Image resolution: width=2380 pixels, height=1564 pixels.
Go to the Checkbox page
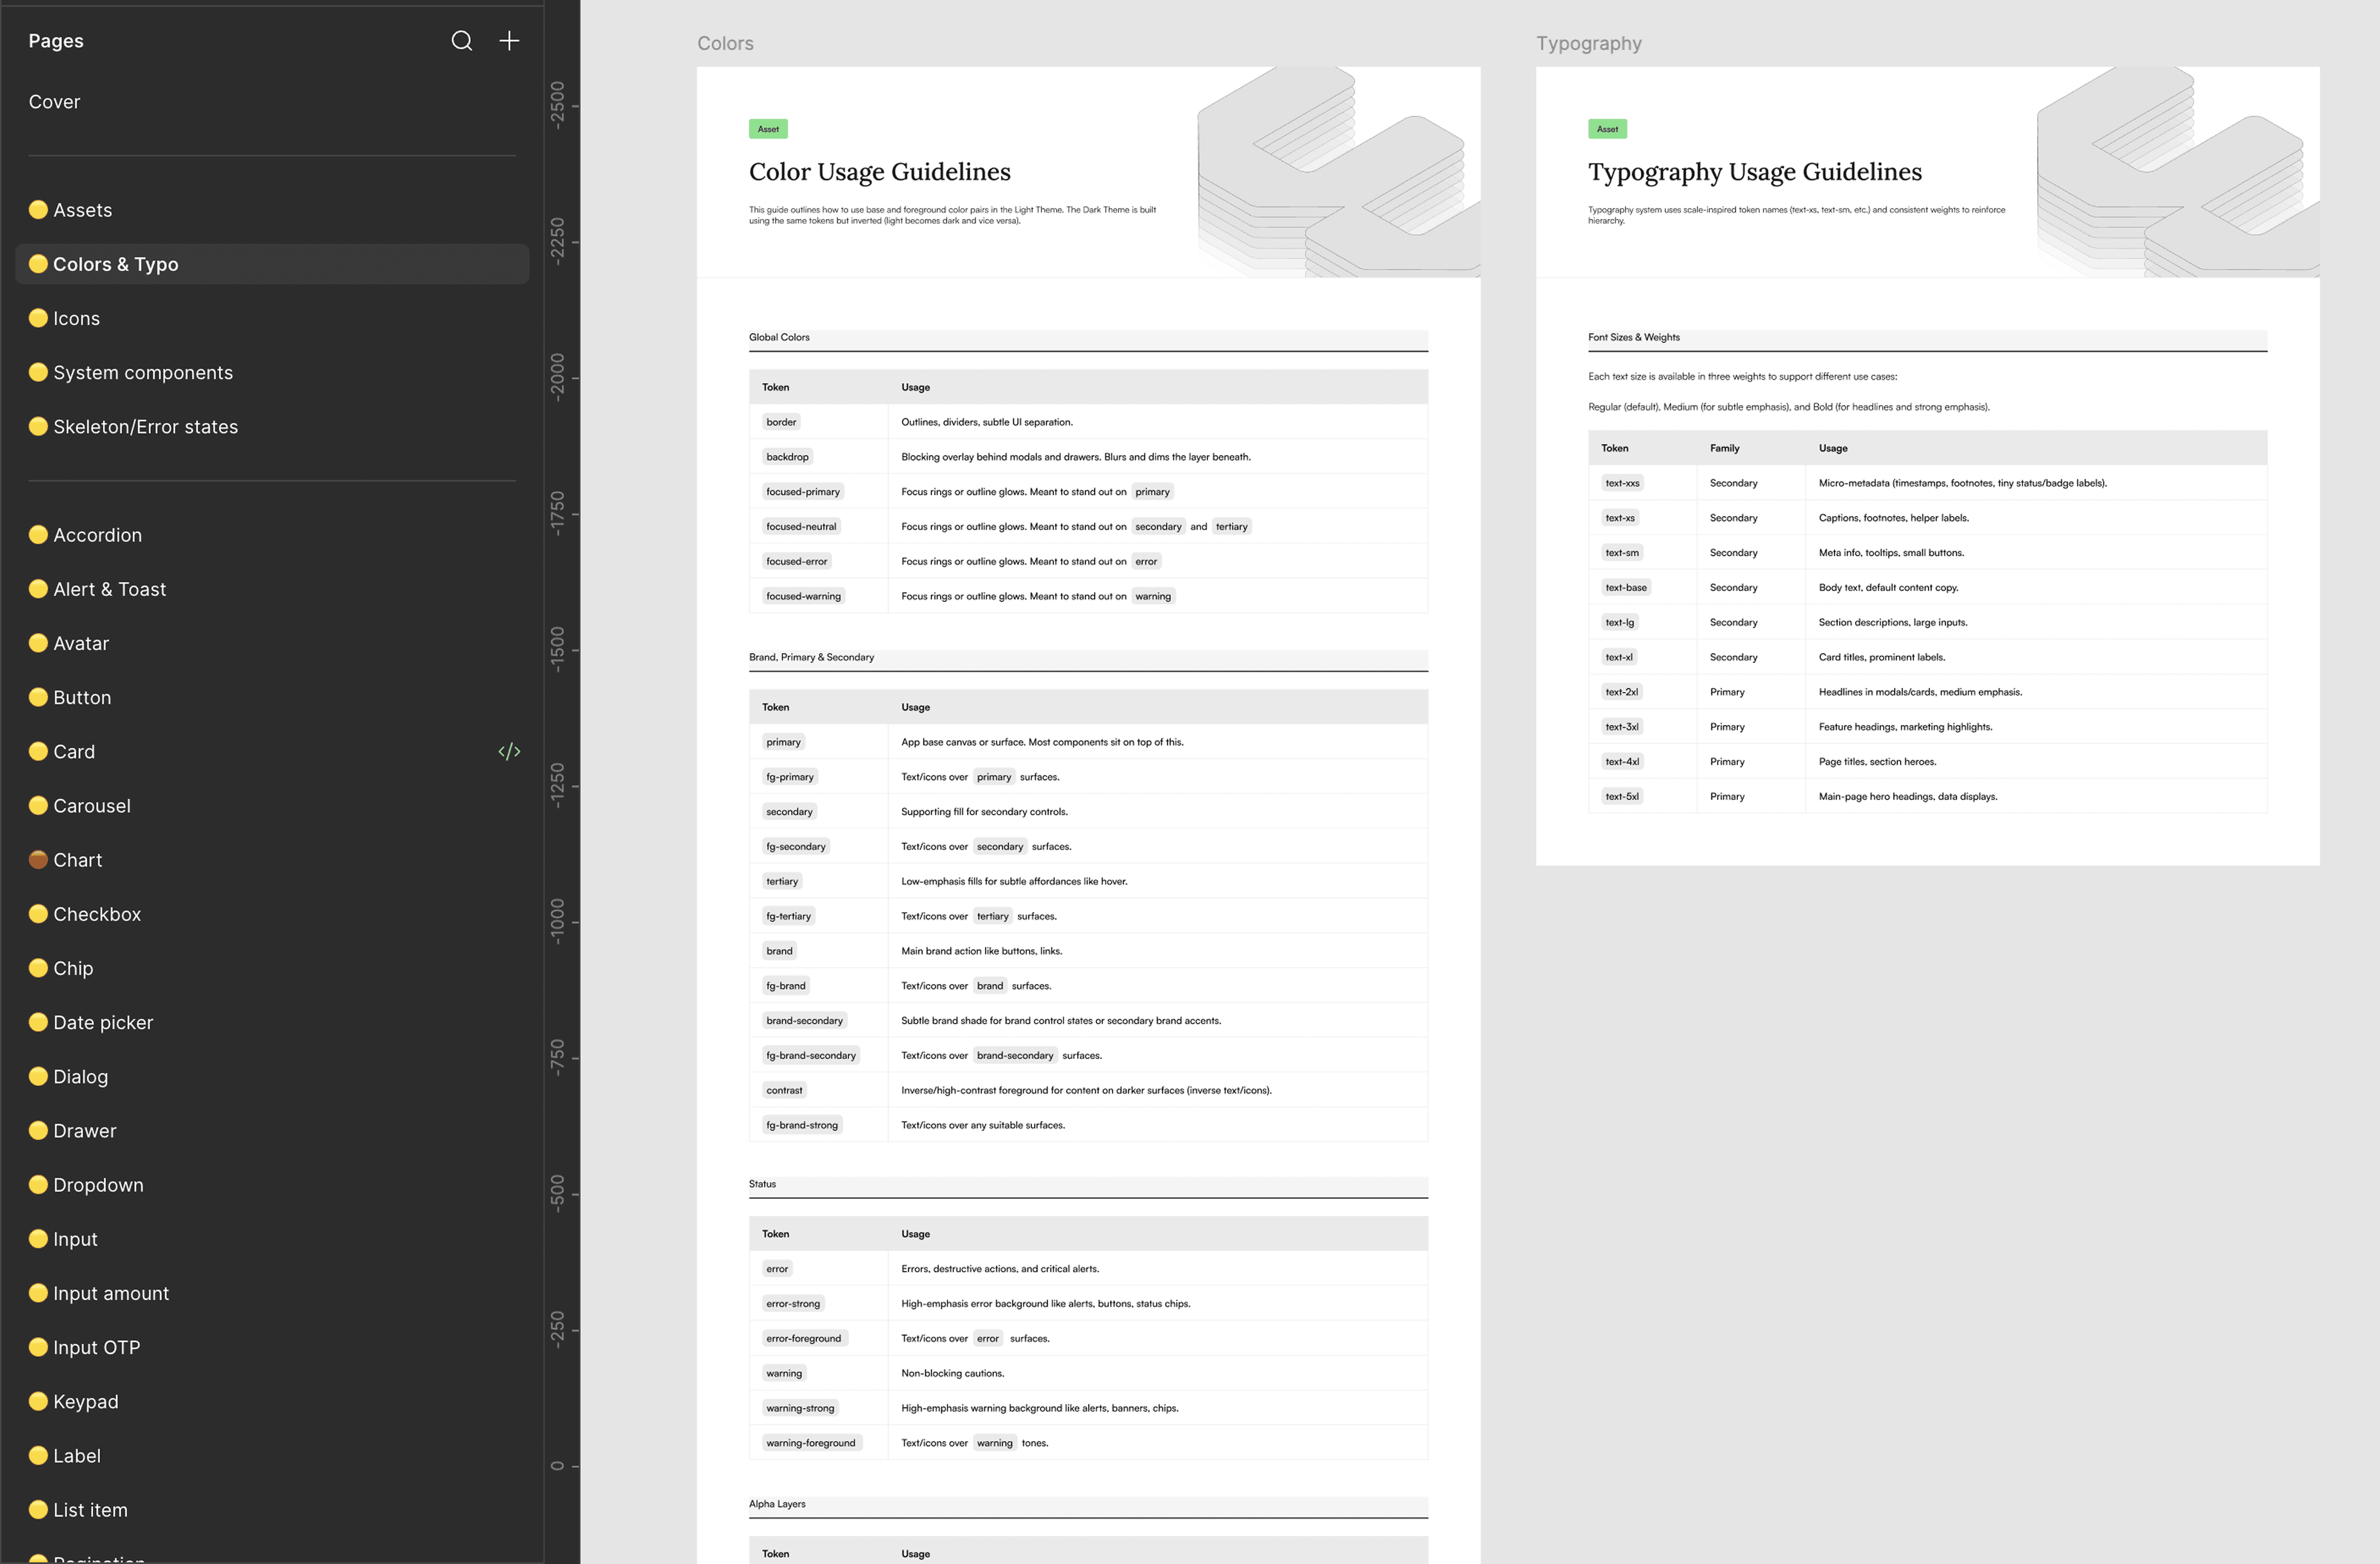[272, 914]
